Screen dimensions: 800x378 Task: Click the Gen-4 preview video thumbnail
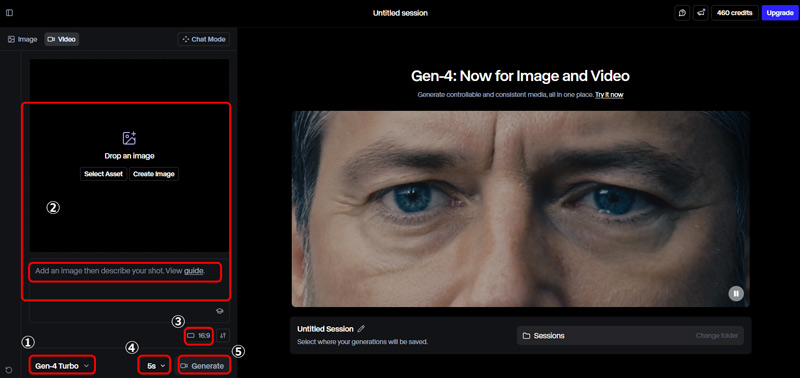click(x=520, y=209)
